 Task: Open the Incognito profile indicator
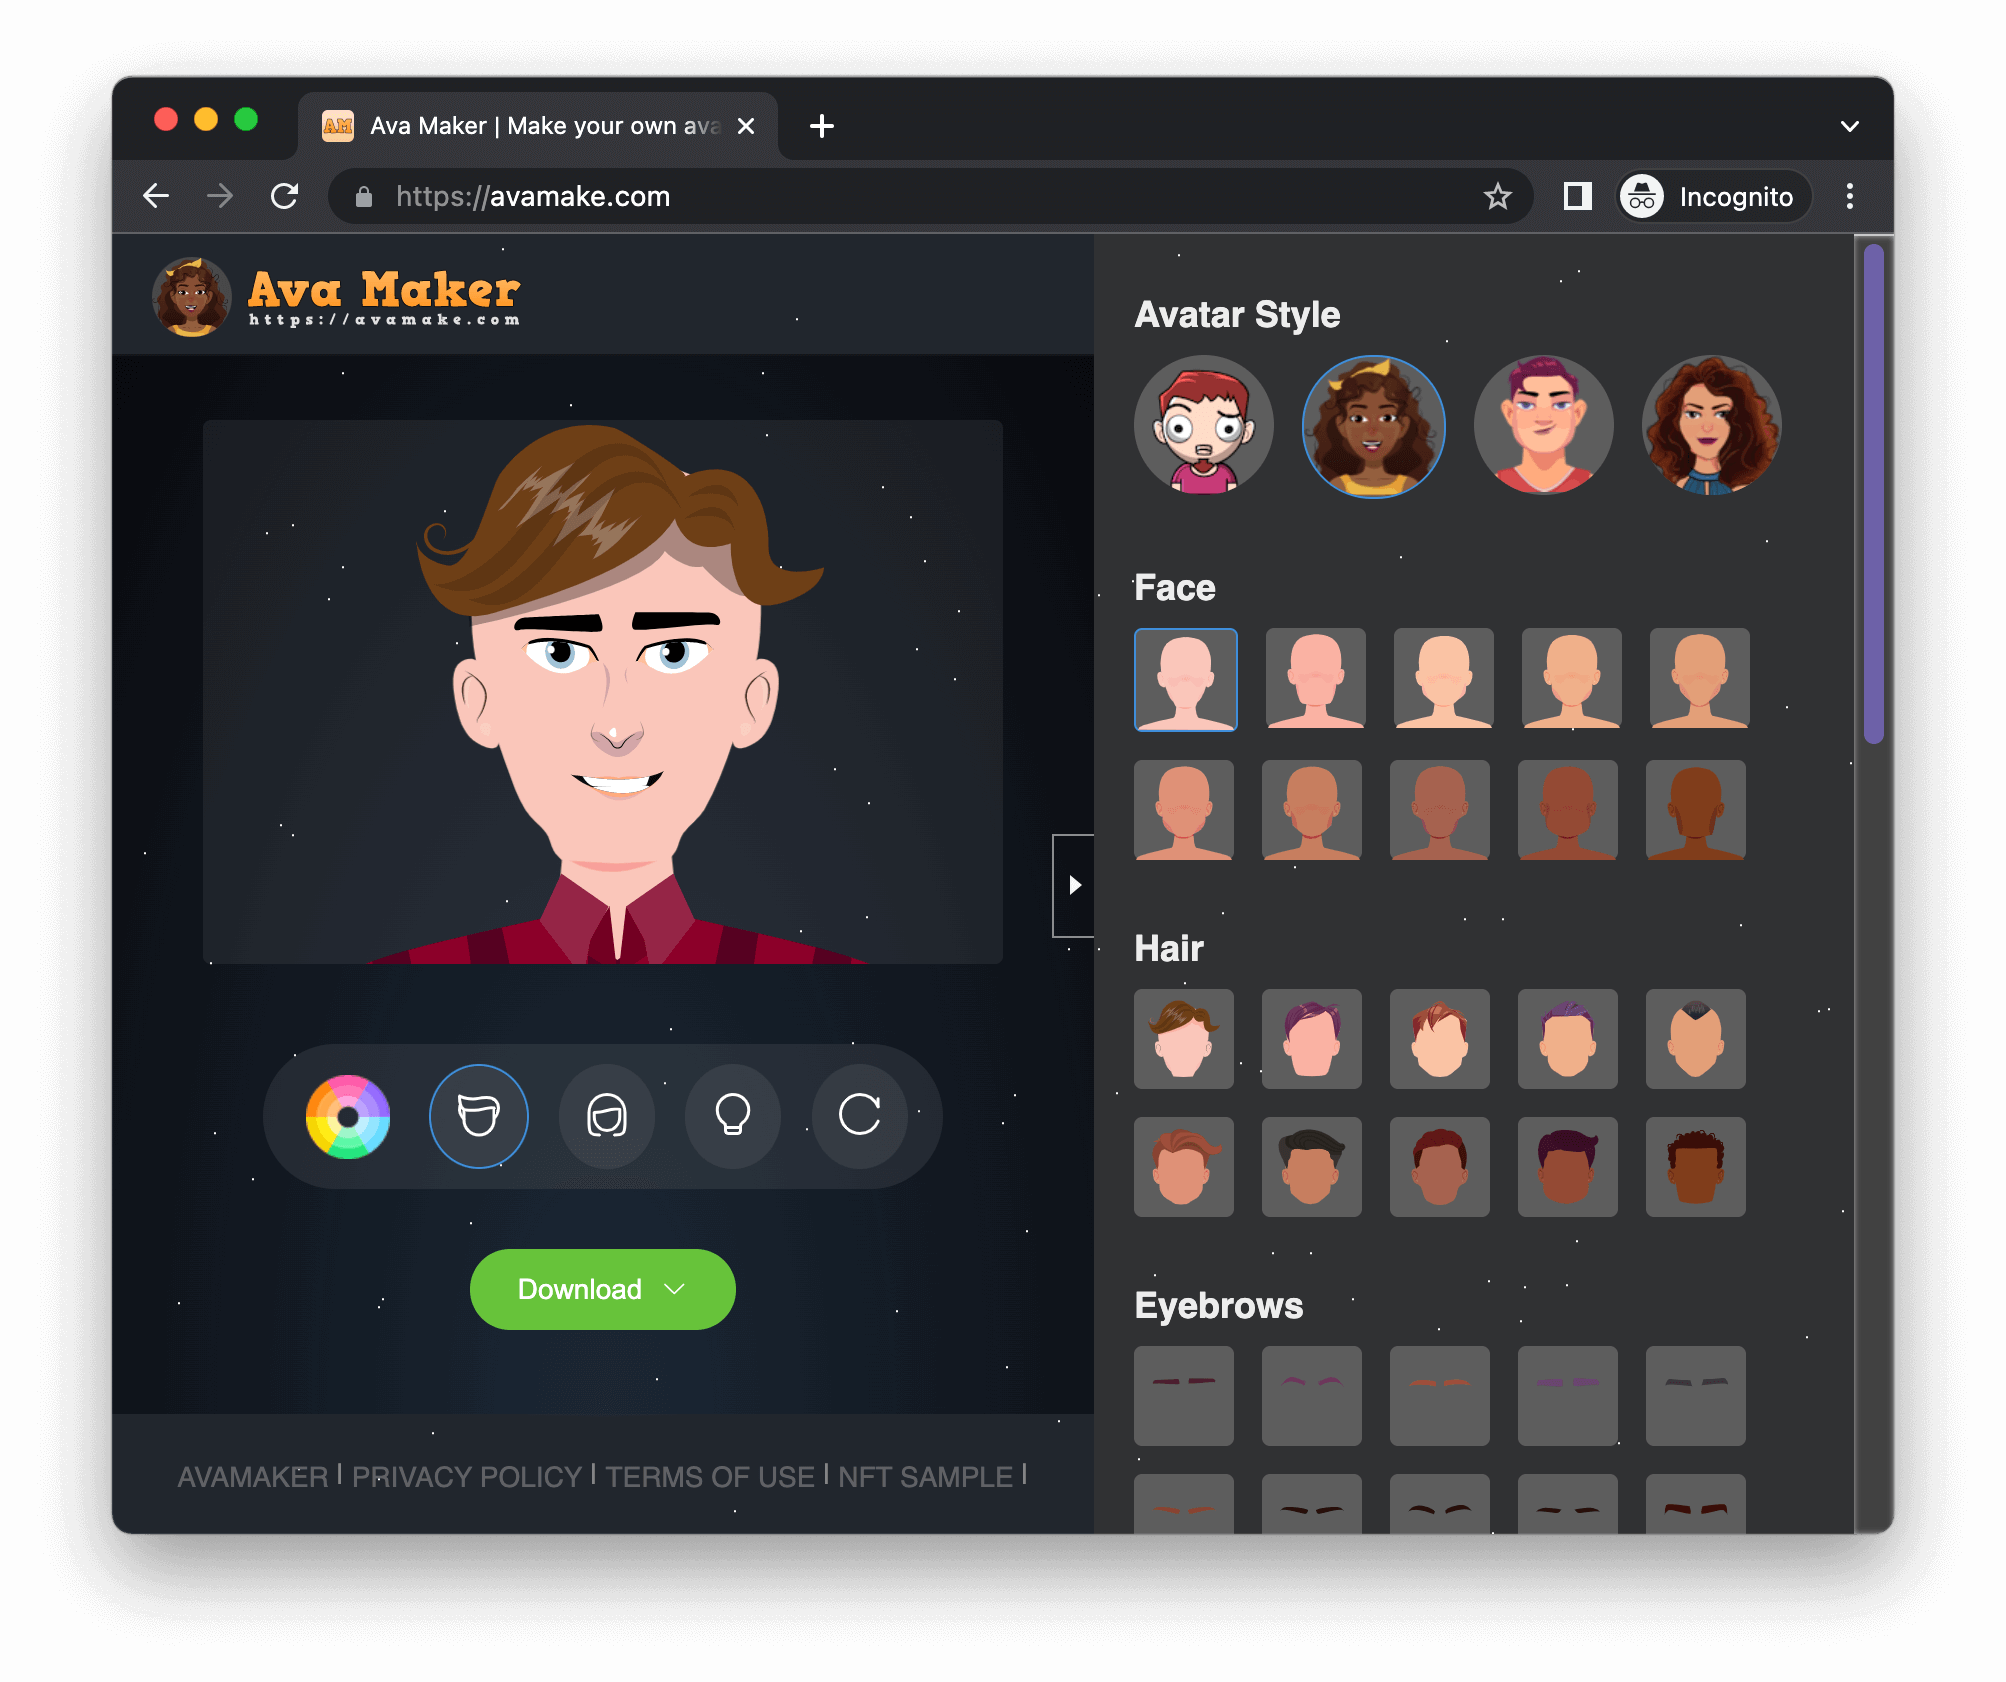point(1714,196)
